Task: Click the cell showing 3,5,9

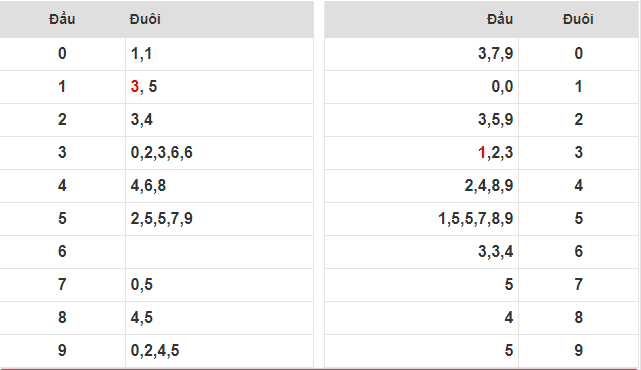Action: click(x=421, y=120)
